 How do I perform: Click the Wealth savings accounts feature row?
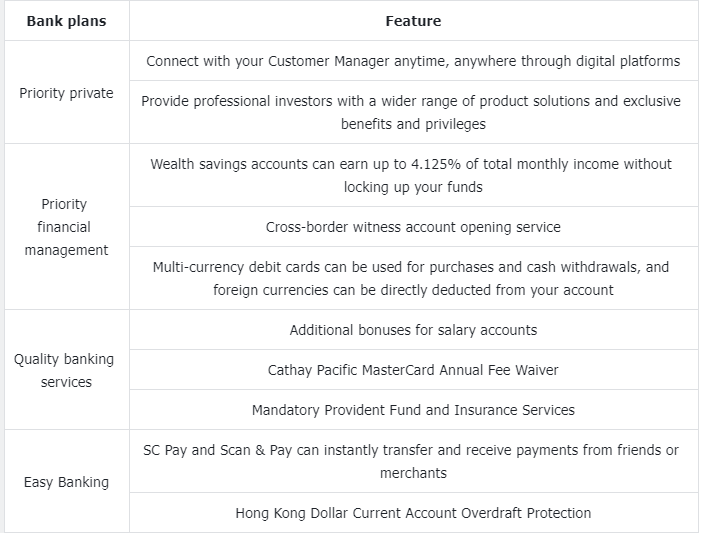point(413,175)
